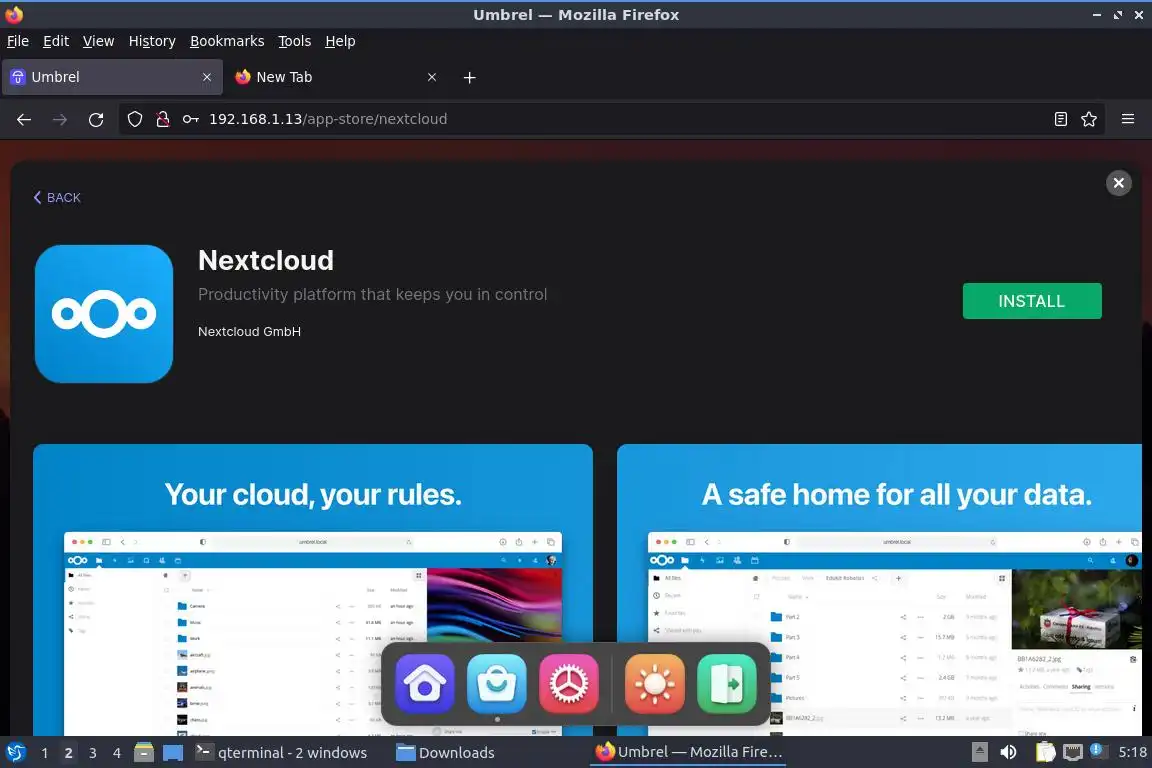This screenshot has width=1152, height=768.
Task: Toggle reader view icon
Action: pyautogui.click(x=1060, y=119)
